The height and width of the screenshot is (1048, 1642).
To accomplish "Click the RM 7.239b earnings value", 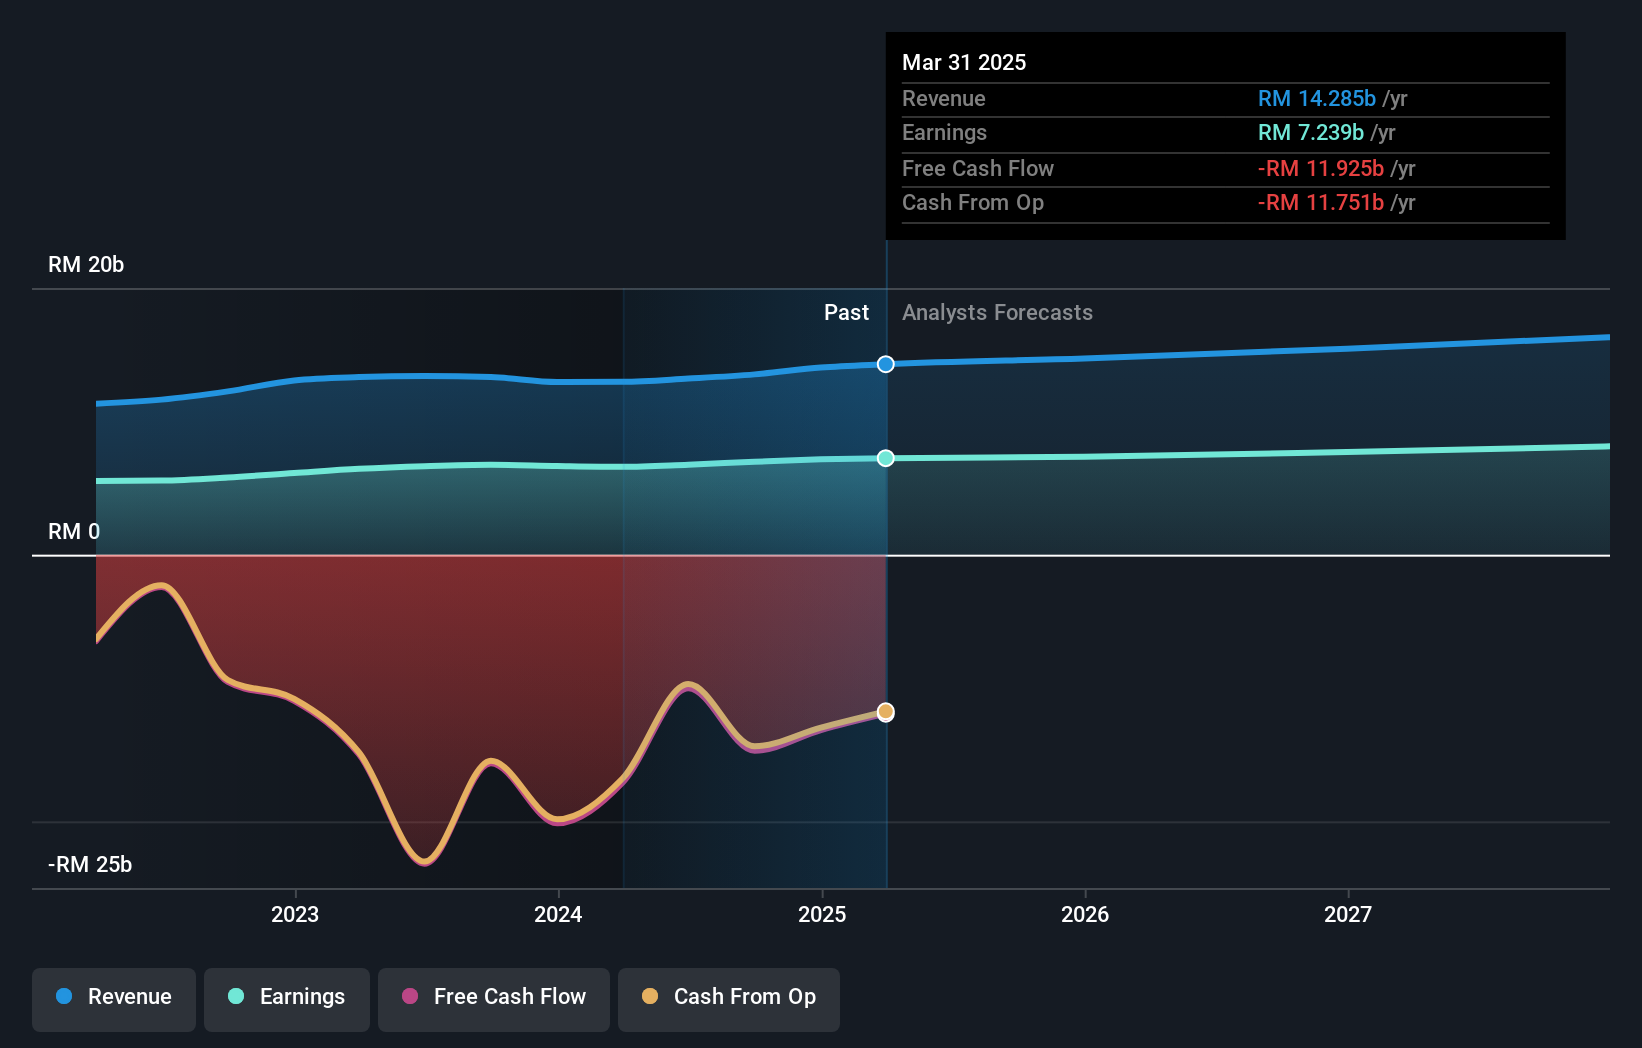I will pyautogui.click(x=1311, y=132).
